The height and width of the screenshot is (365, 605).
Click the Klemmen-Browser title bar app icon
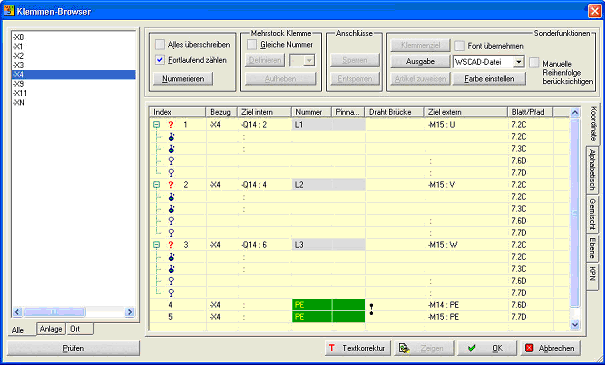pos(9,10)
